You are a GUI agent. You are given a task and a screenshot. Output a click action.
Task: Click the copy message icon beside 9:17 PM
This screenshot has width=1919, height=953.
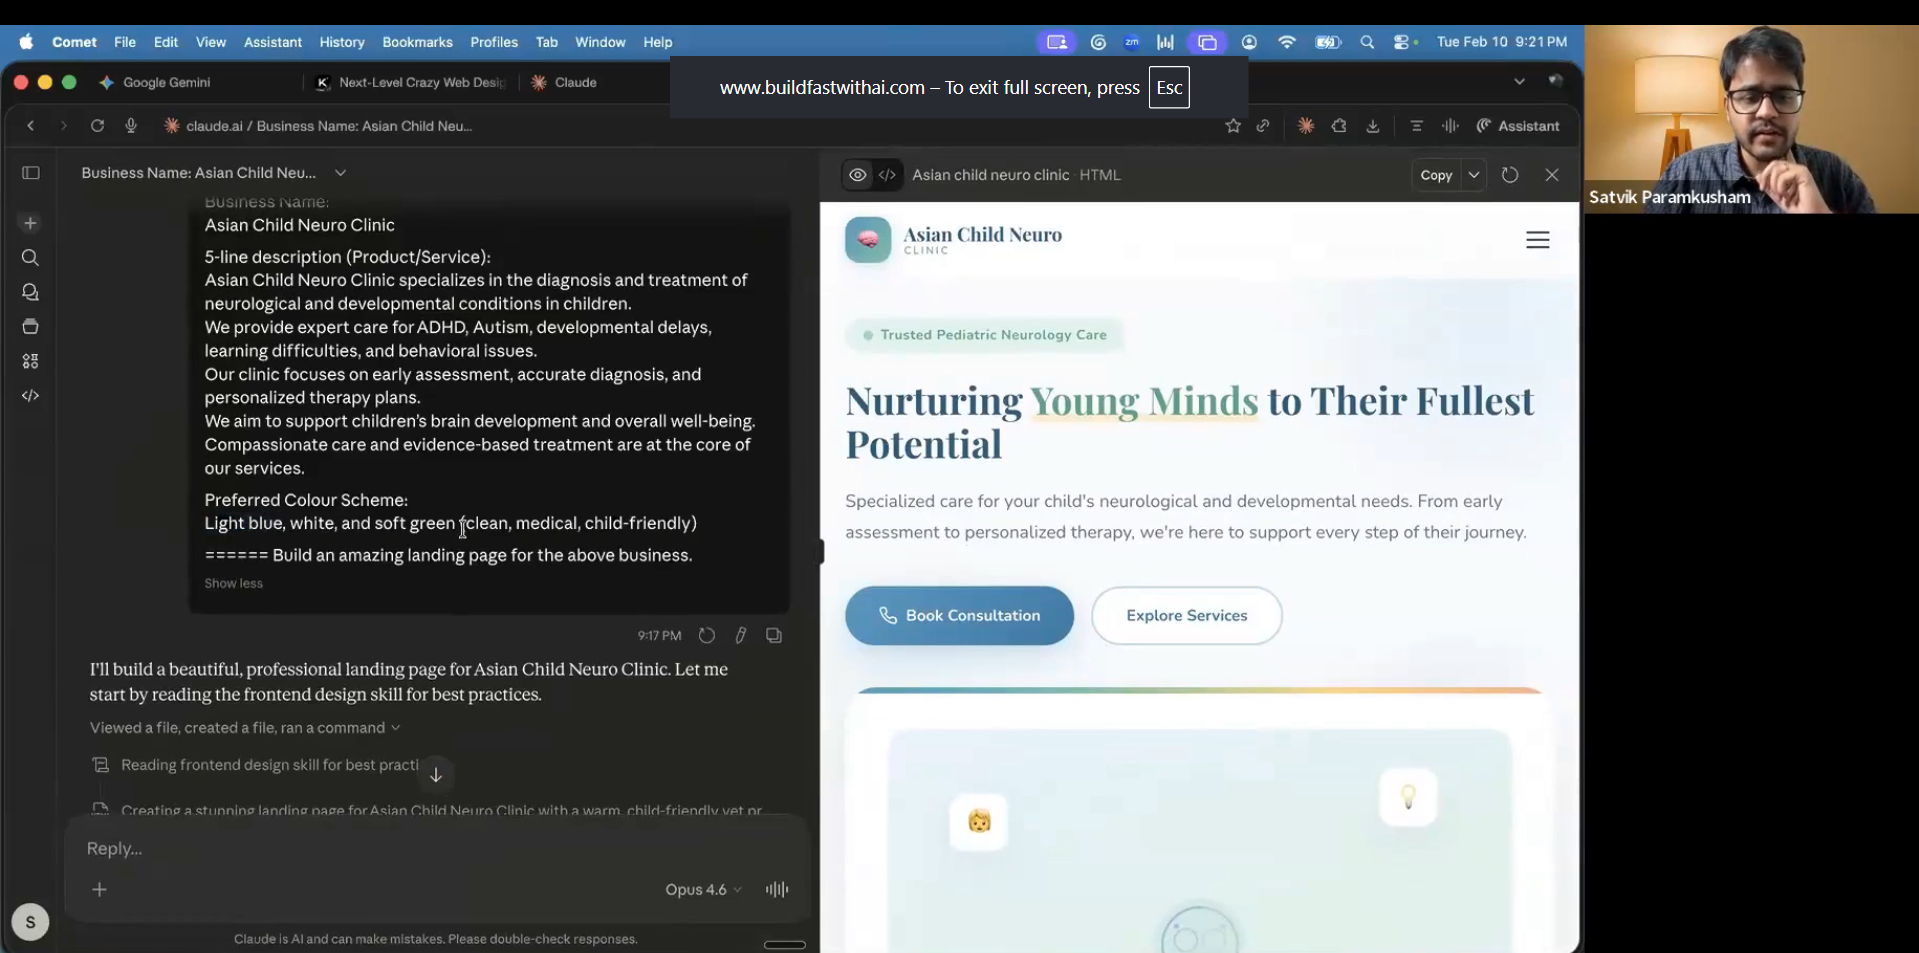coord(774,636)
